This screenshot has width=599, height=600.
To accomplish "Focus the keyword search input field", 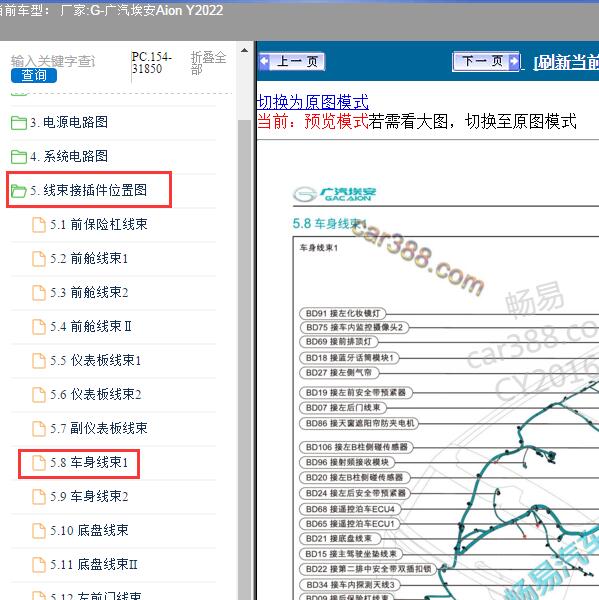I will coord(53,61).
